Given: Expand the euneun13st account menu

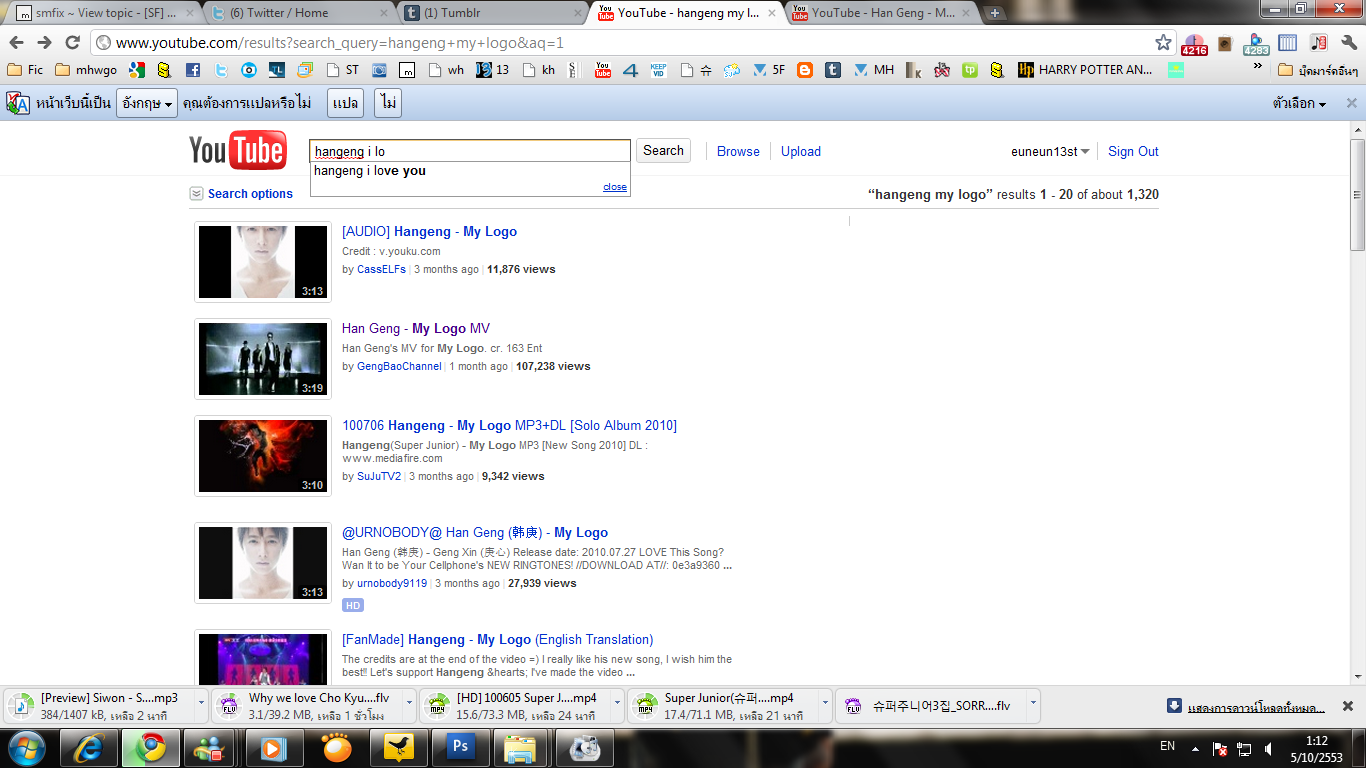Looking at the screenshot, I should click(x=1050, y=152).
